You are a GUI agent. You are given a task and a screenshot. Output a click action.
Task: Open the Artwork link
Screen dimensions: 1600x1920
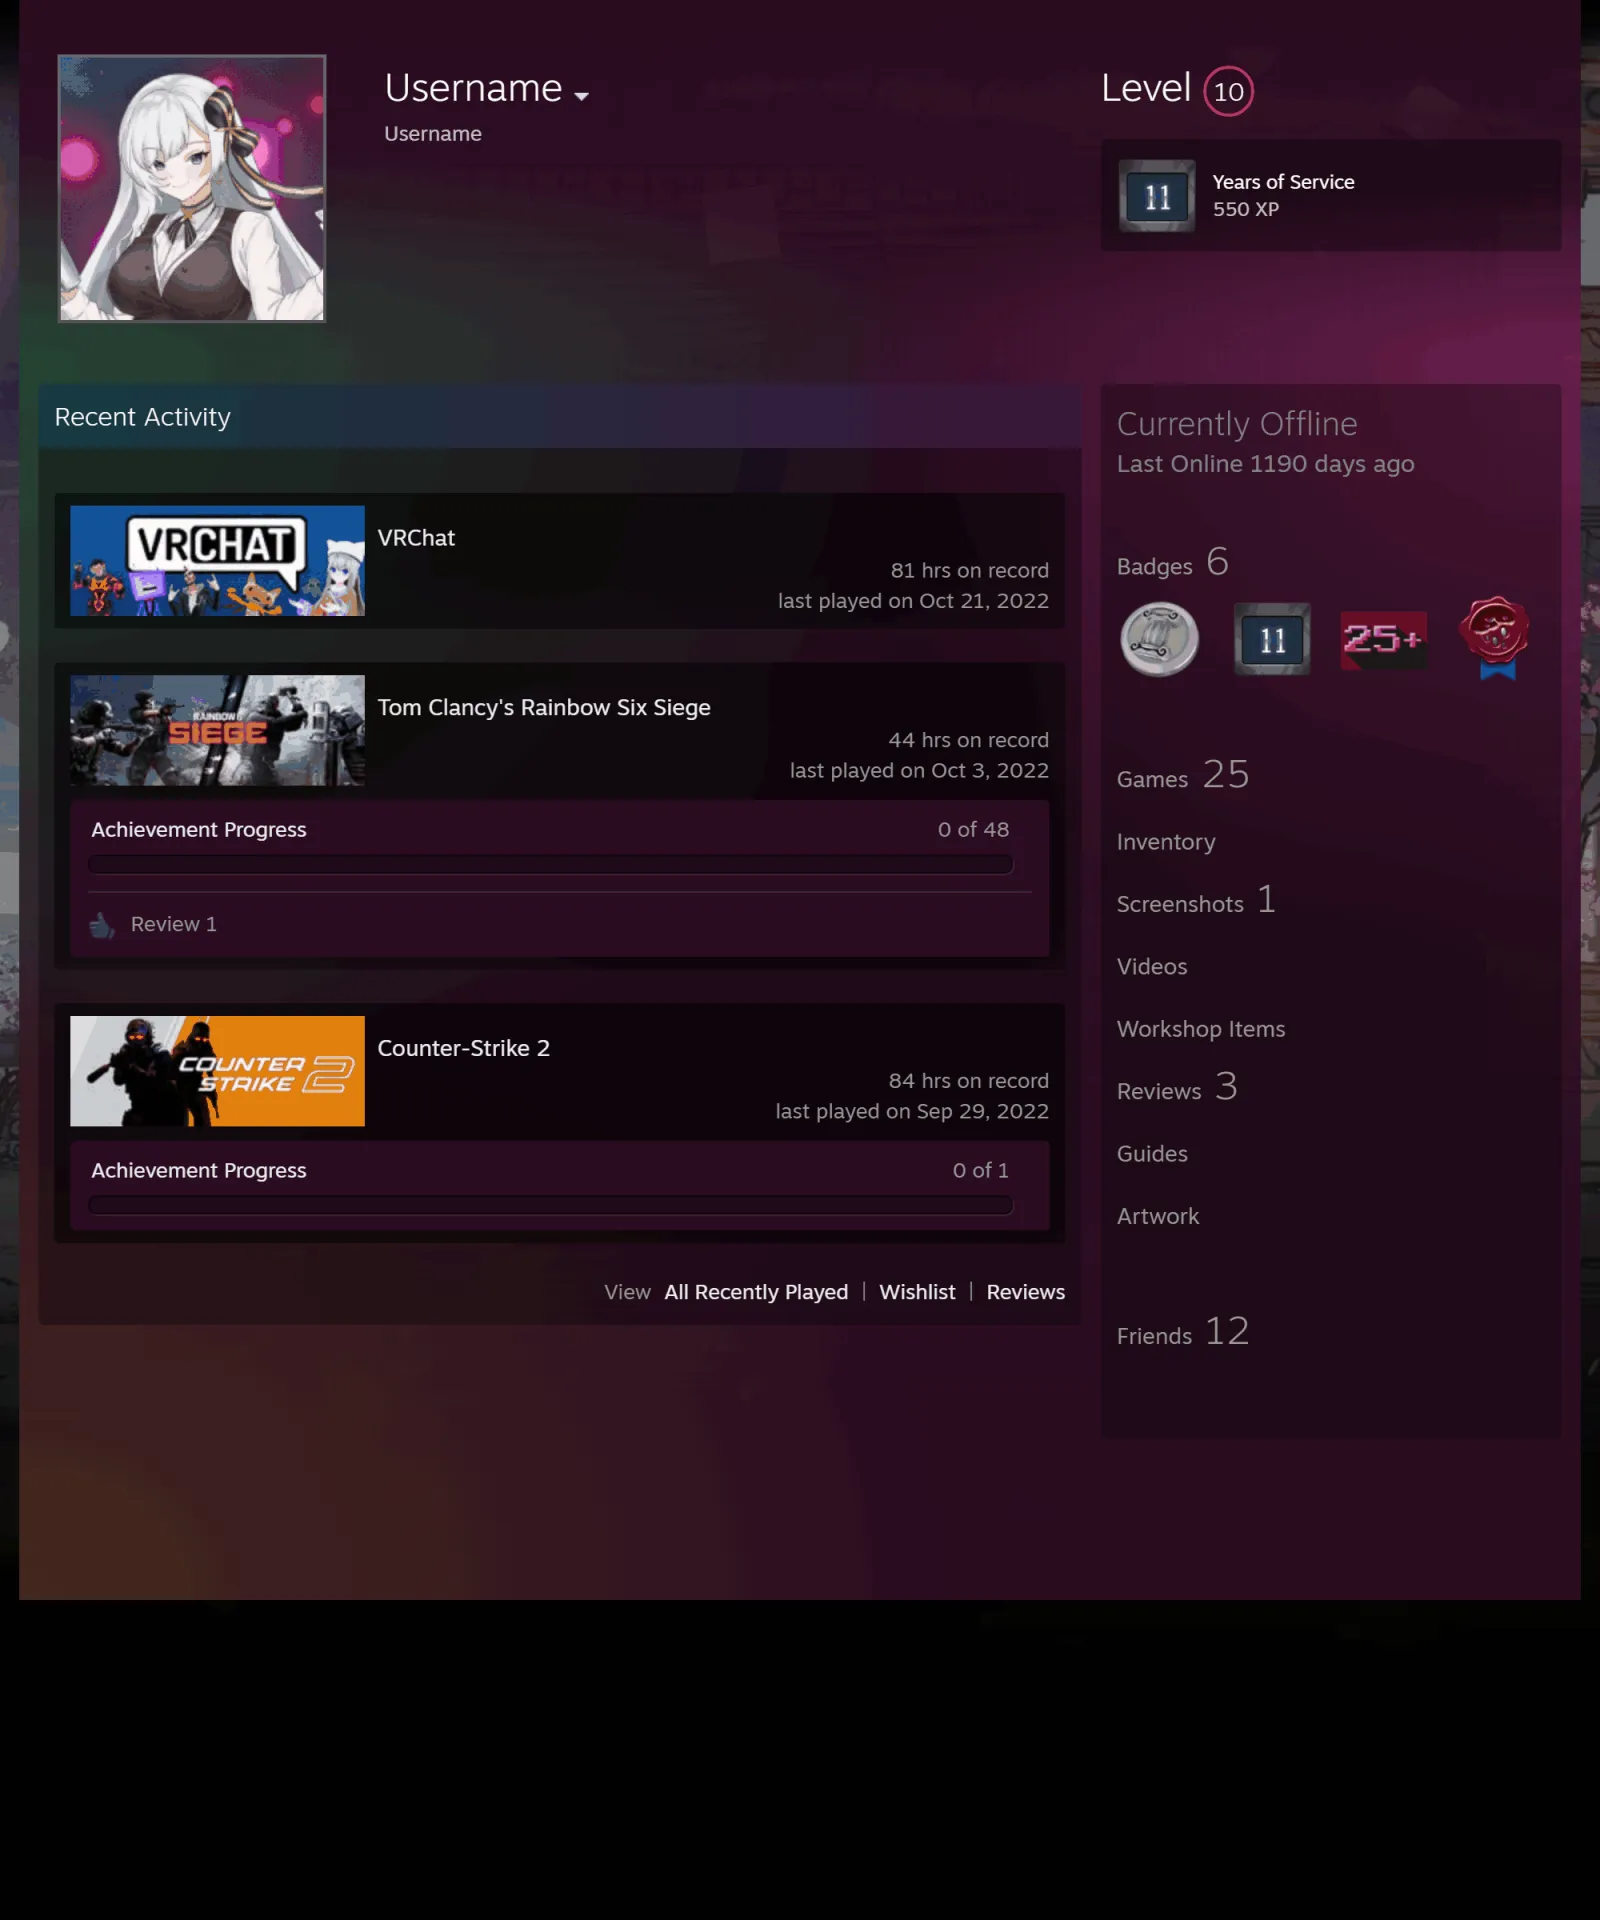(1158, 1216)
